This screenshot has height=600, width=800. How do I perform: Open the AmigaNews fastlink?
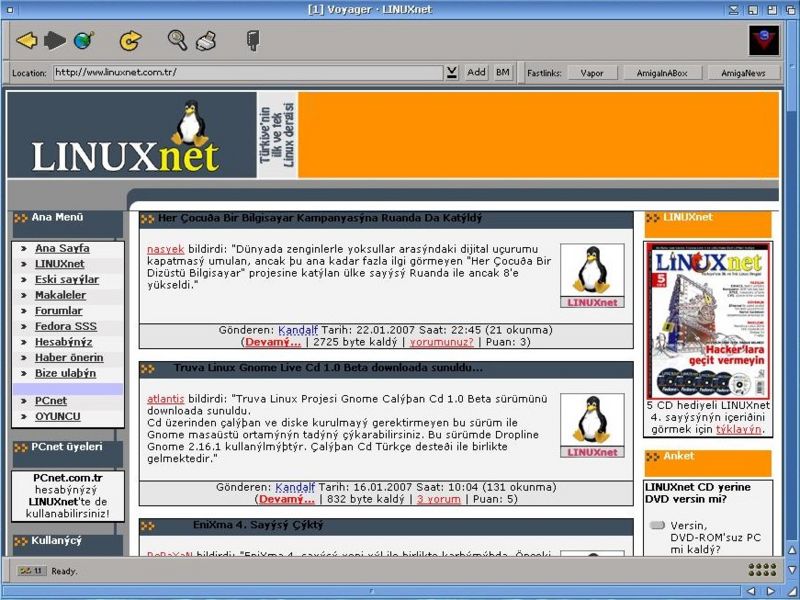tap(743, 73)
